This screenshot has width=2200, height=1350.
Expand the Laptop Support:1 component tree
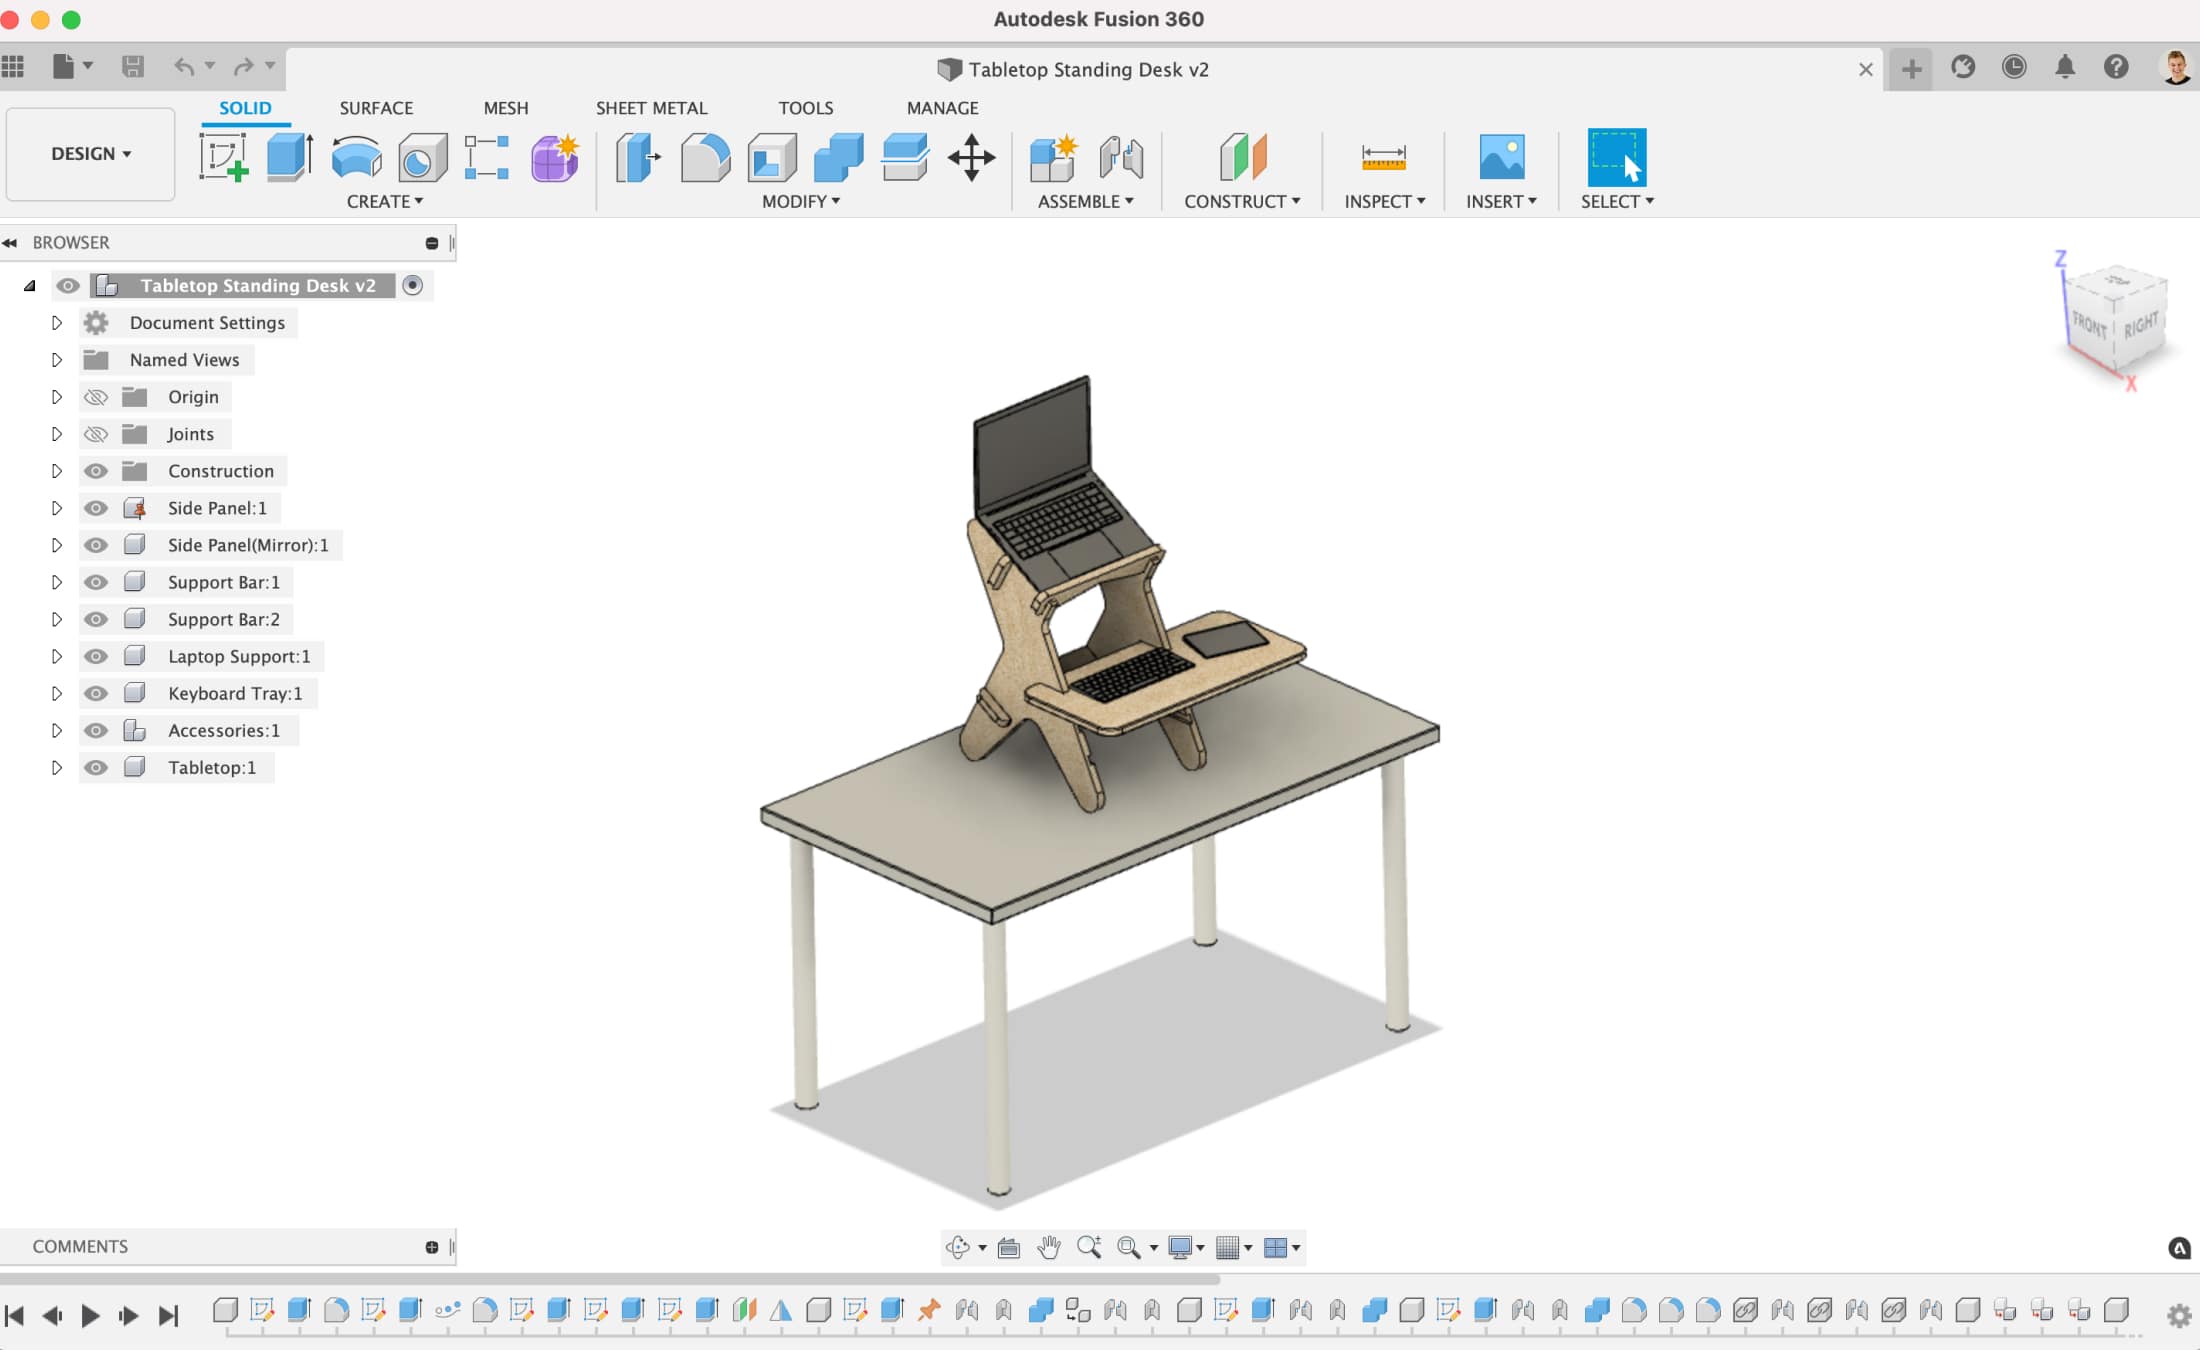55,655
